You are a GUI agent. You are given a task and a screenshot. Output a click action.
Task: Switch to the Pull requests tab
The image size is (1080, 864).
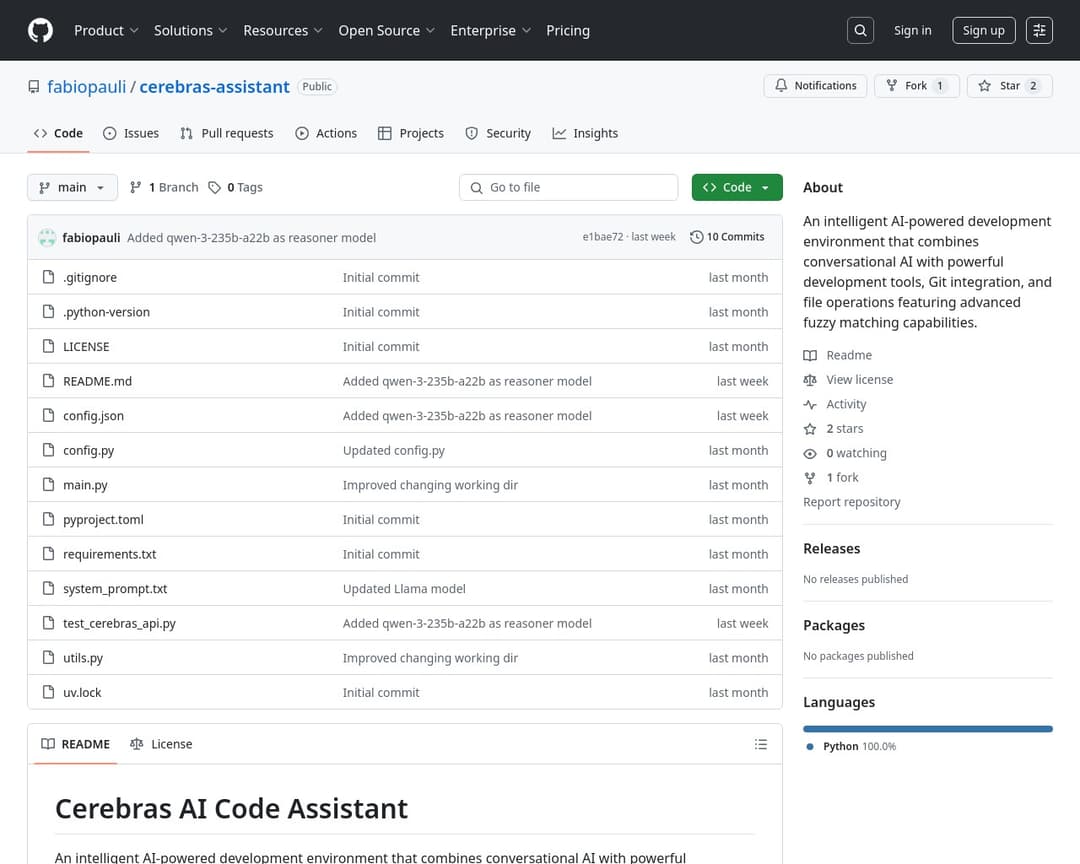pos(227,133)
